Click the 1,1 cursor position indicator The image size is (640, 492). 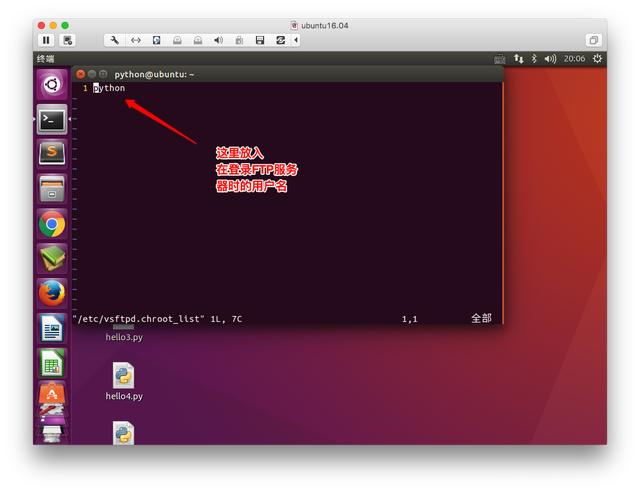[x=410, y=319]
